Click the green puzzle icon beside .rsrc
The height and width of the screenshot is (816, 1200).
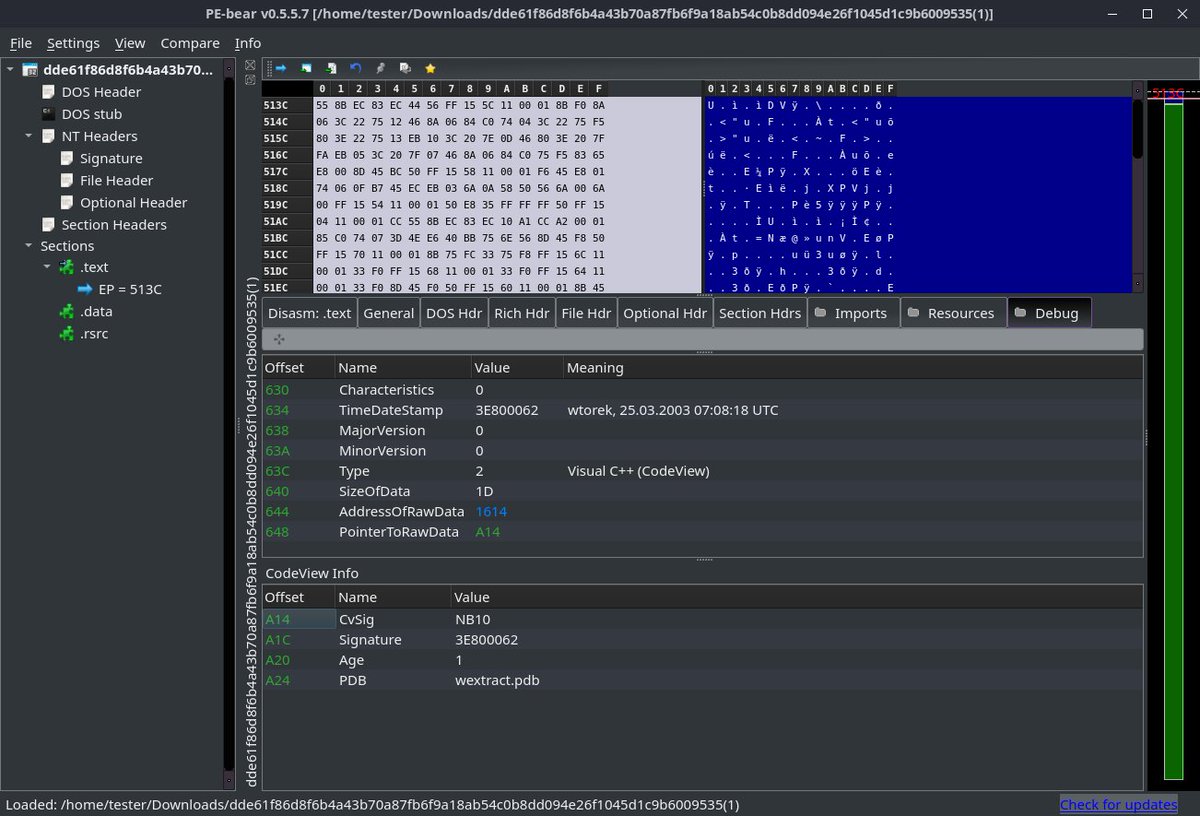tap(67, 333)
